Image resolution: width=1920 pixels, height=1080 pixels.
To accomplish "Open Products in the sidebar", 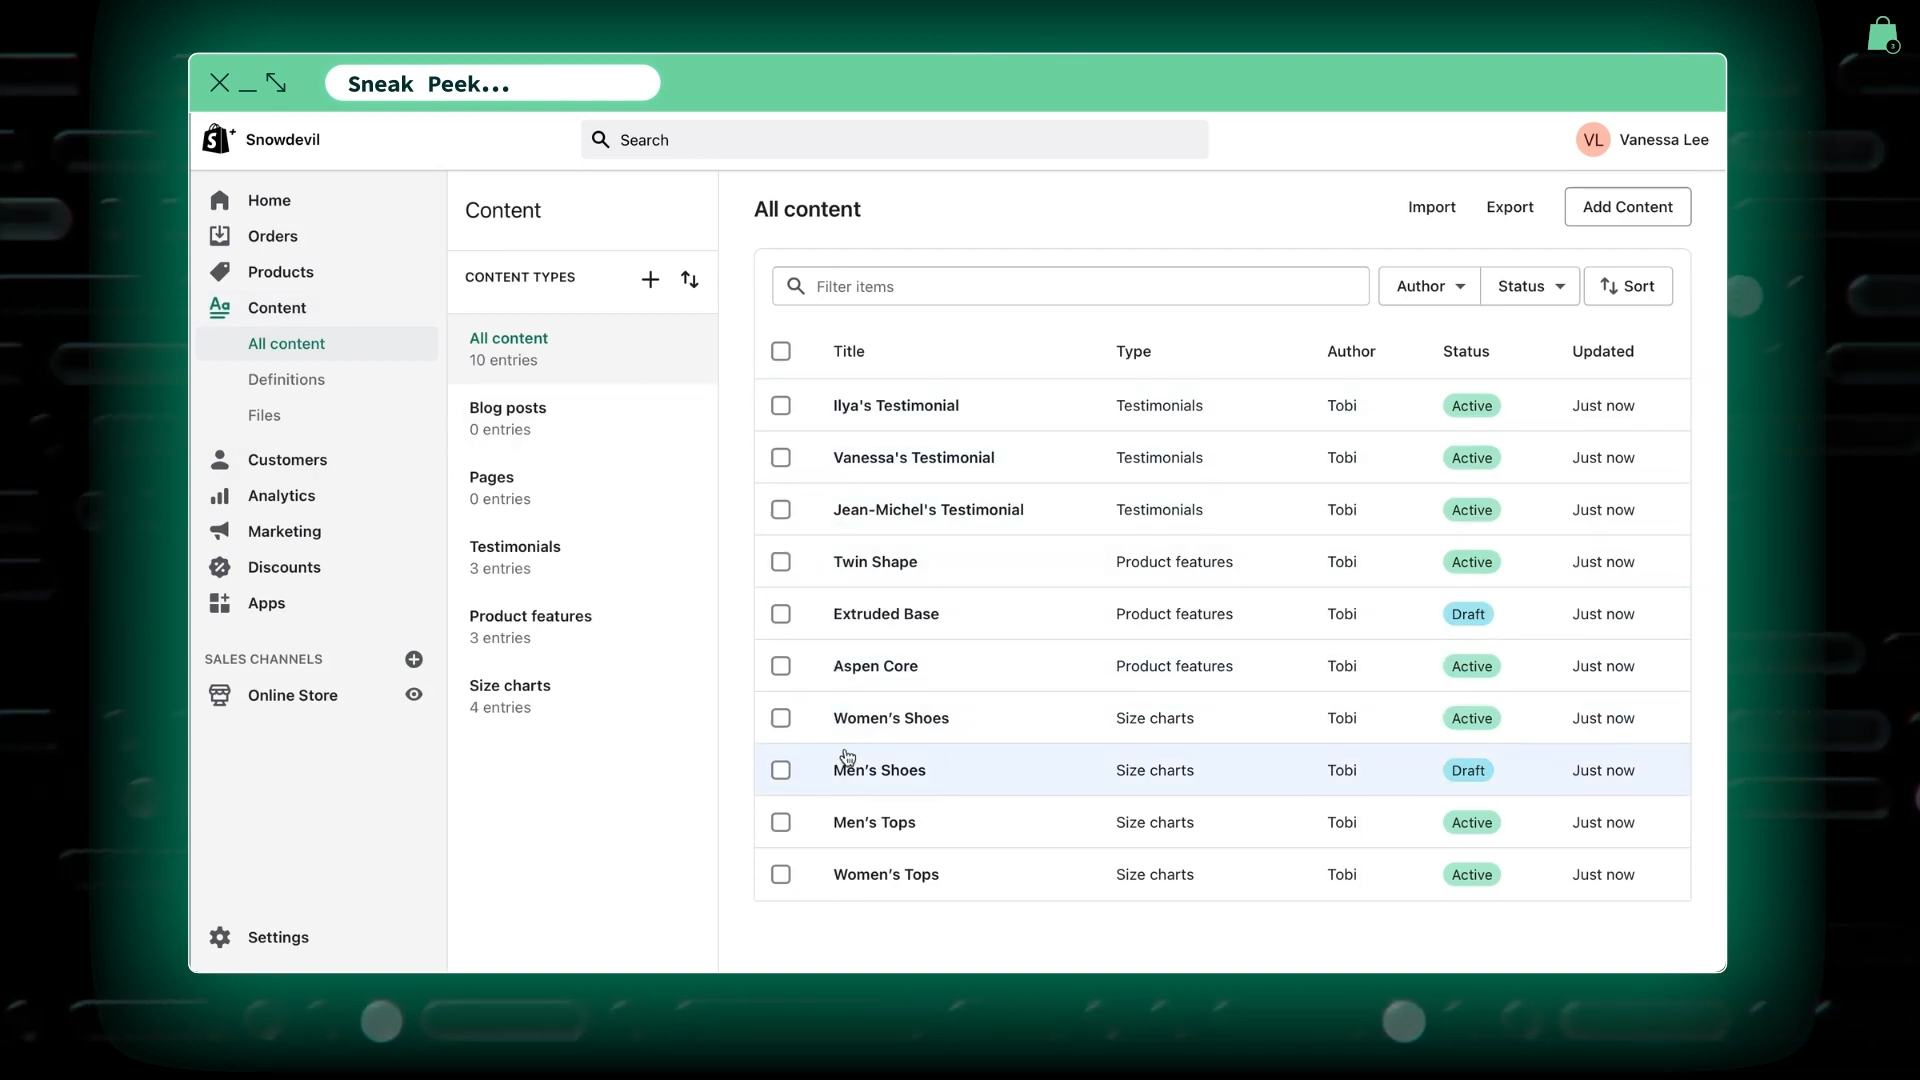I will point(281,272).
